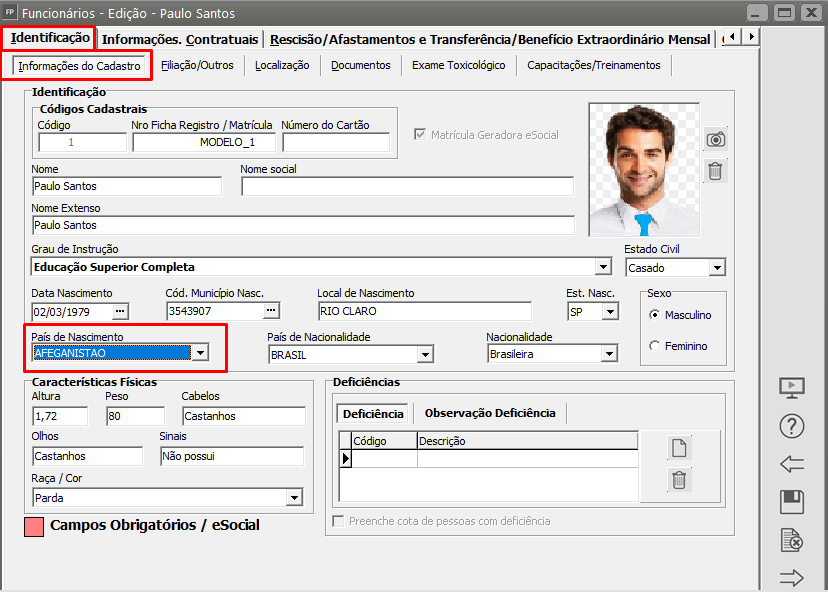The height and width of the screenshot is (592, 828).
Task: Go to previous record with left arrow
Action: coord(792,464)
